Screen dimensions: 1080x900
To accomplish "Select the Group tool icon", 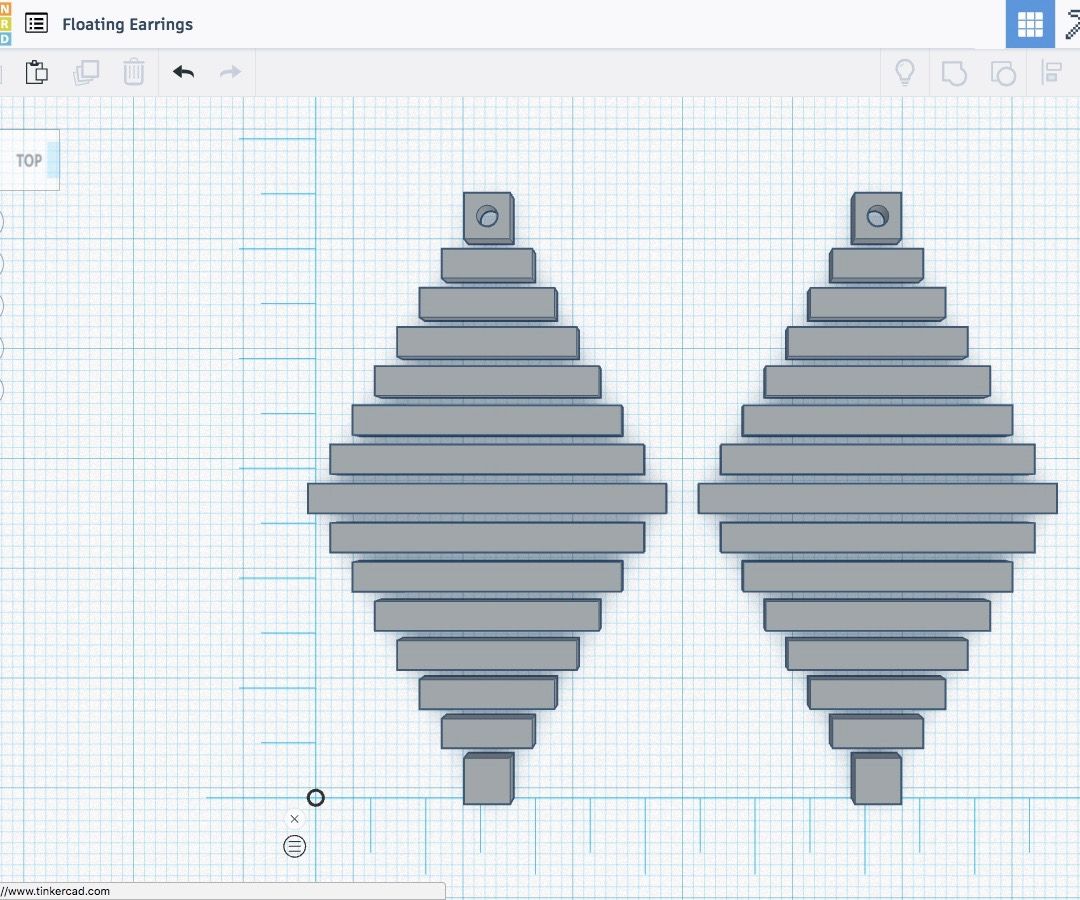I will [954, 71].
